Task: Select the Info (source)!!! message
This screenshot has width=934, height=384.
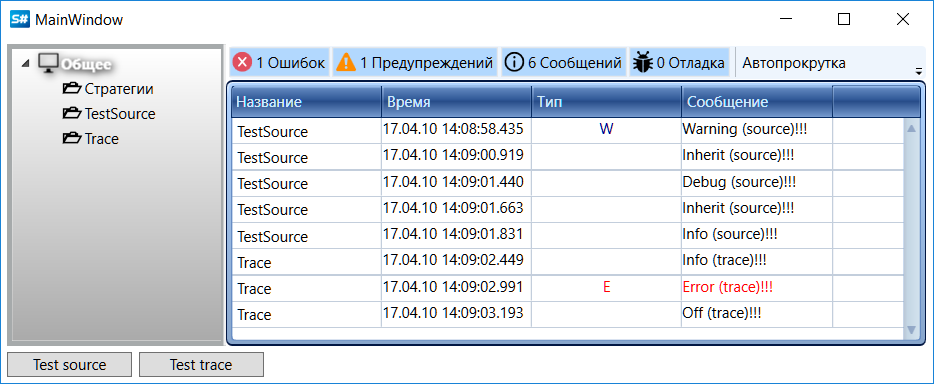Action: [x=730, y=233]
